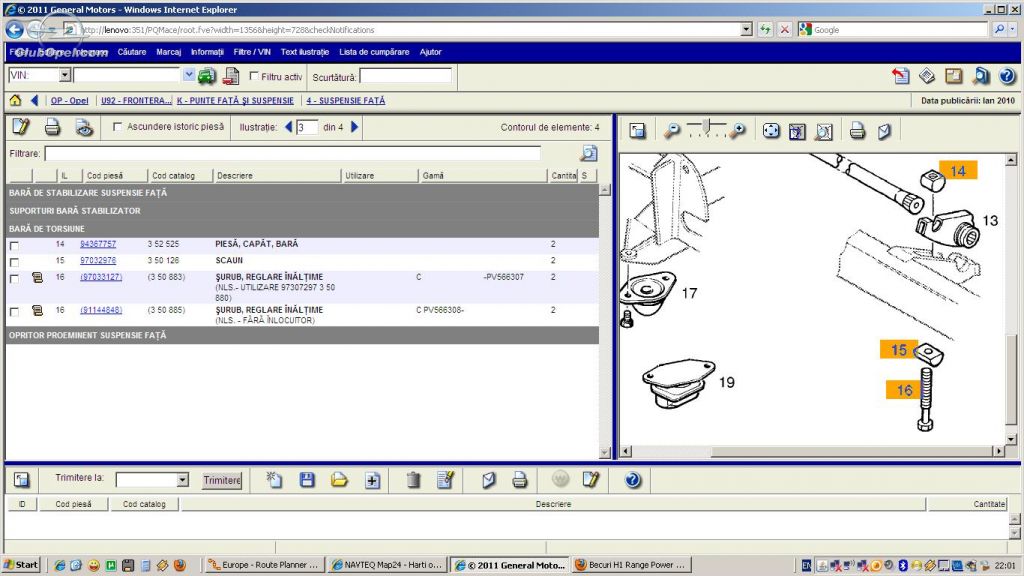1024x576 pixels.
Task: Click the Filtrare input field
Action: click(293, 153)
